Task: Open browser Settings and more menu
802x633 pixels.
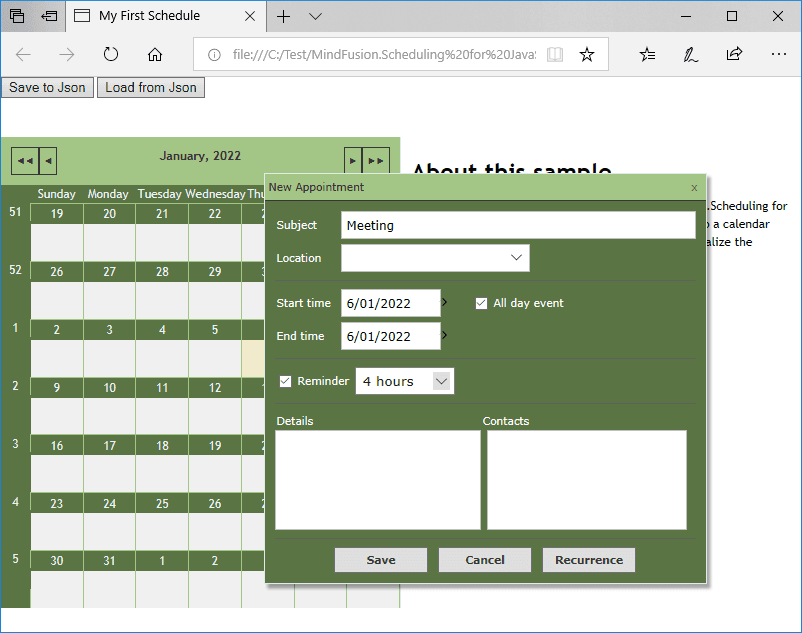Action: (778, 54)
